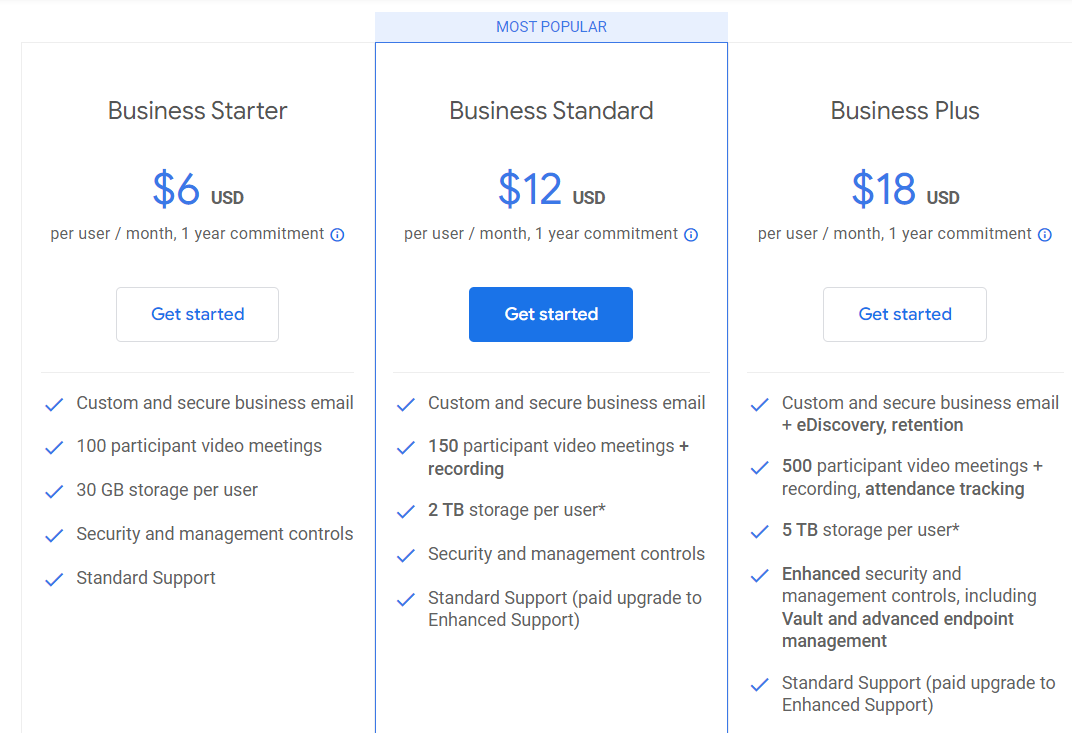Click Get started for Business Plus

905,315
